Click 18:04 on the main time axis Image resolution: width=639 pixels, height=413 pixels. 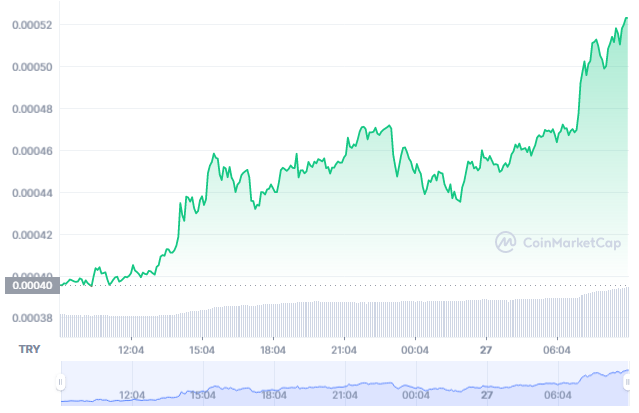[x=273, y=350]
